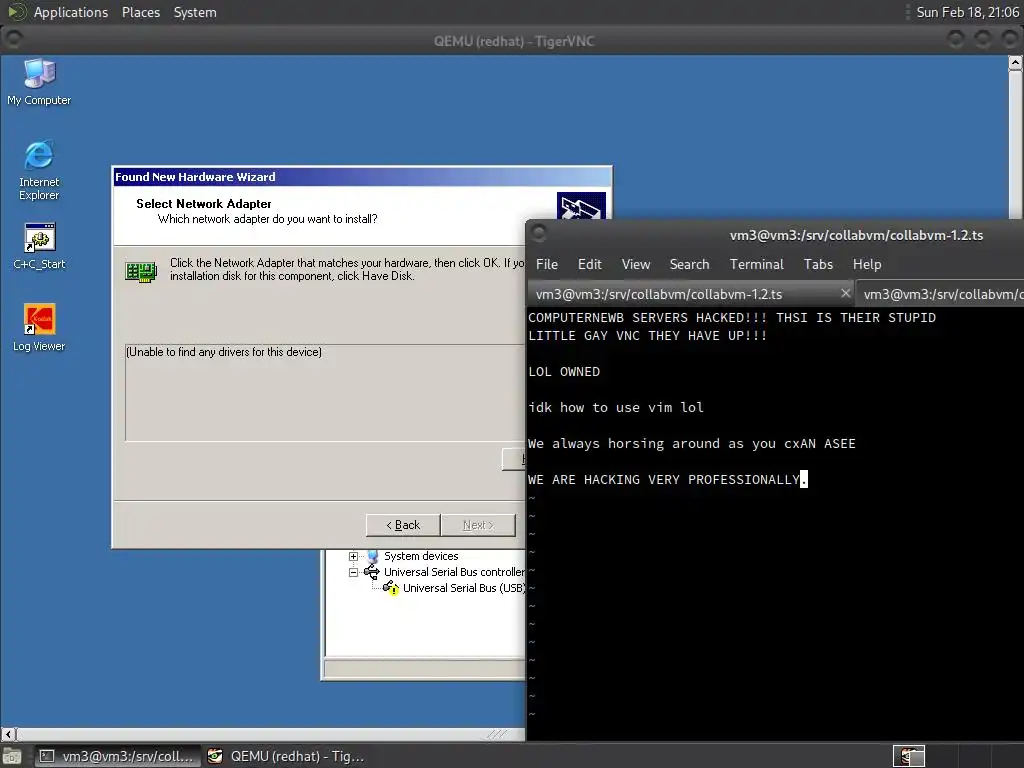Viewport: 1024px width, 768px height.
Task: Click the Universal Serial Bus (USB) tree item
Action: pos(464,588)
